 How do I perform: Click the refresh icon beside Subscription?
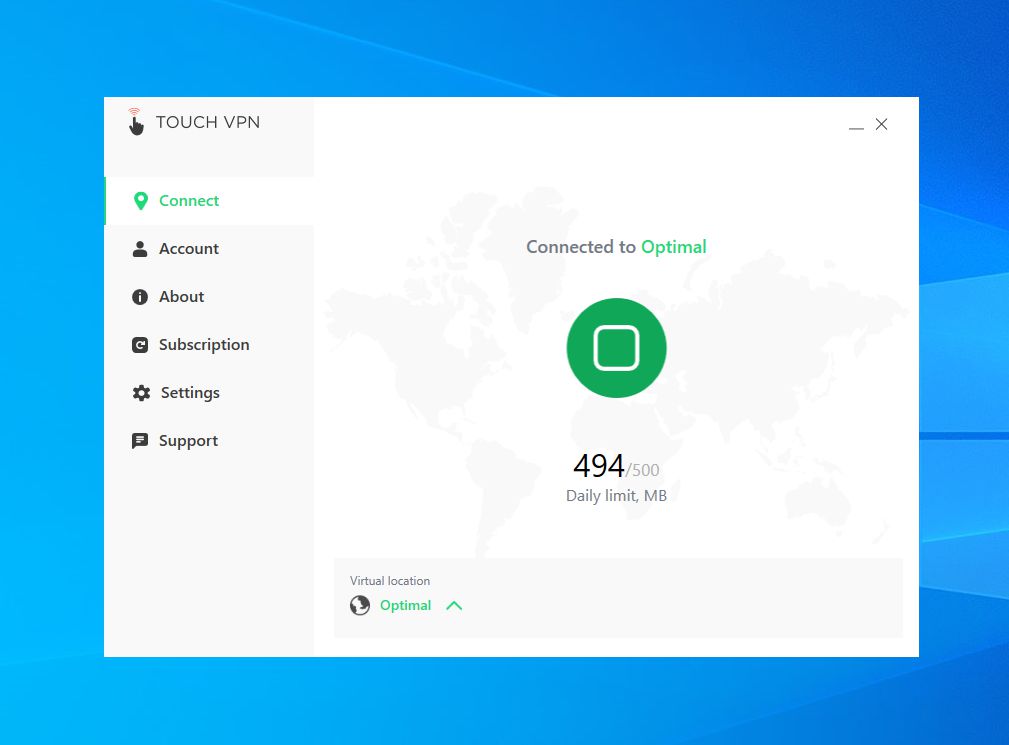[140, 345]
